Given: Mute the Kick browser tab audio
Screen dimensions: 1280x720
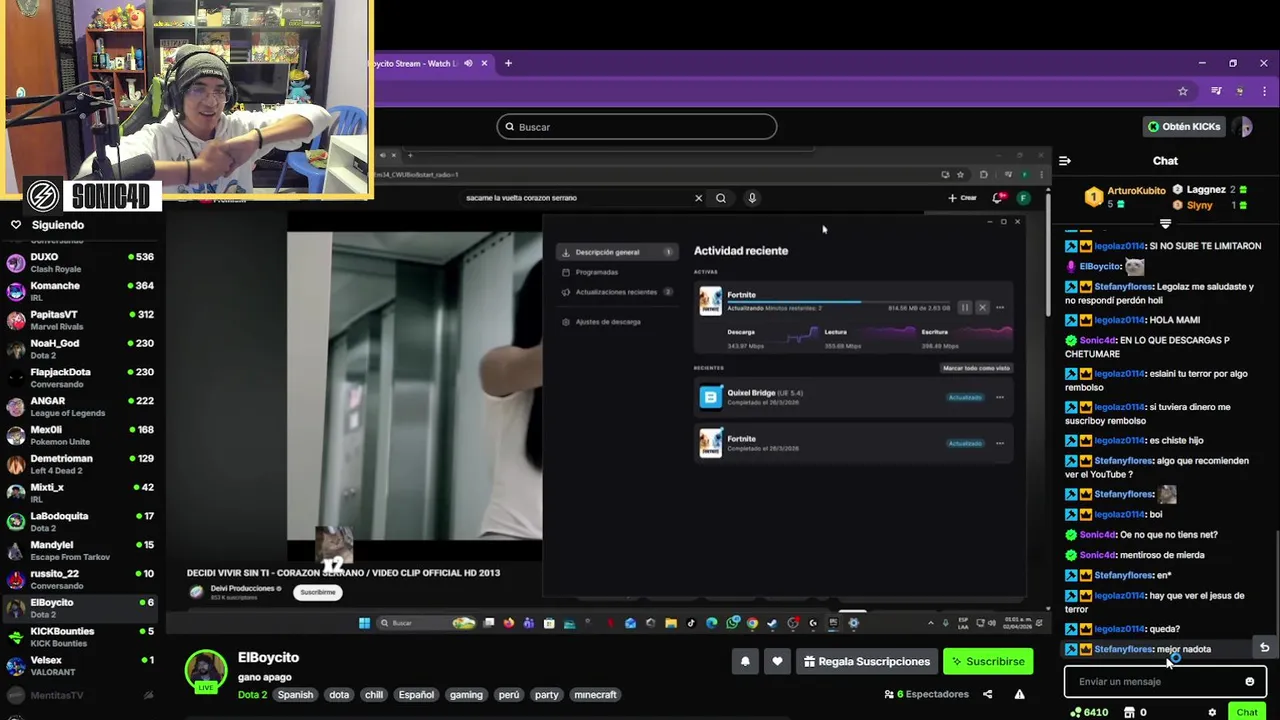Looking at the screenshot, I should click(x=468, y=63).
